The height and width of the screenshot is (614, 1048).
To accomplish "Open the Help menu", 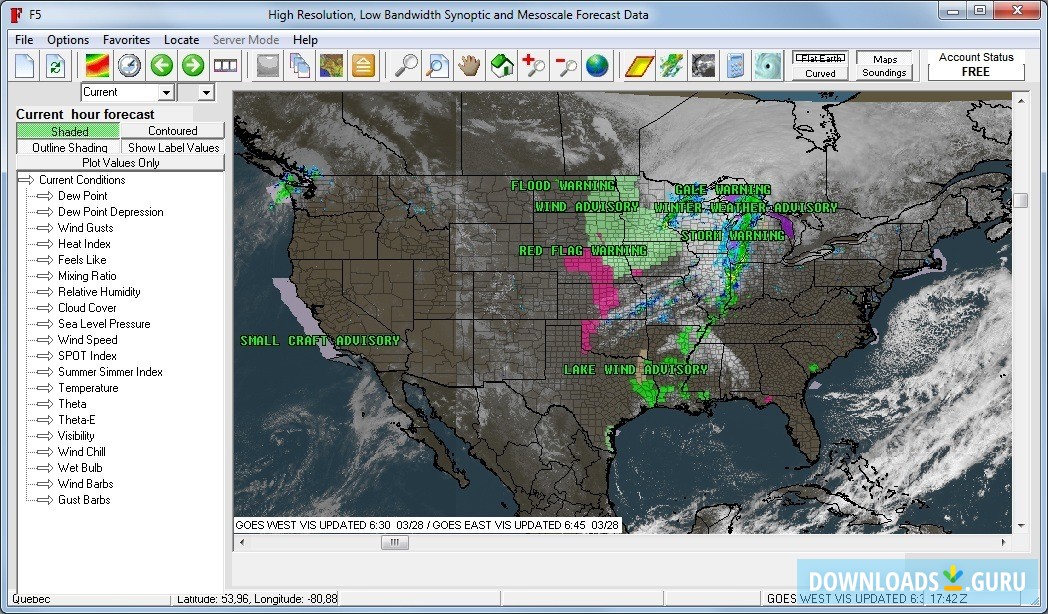I will (305, 40).
